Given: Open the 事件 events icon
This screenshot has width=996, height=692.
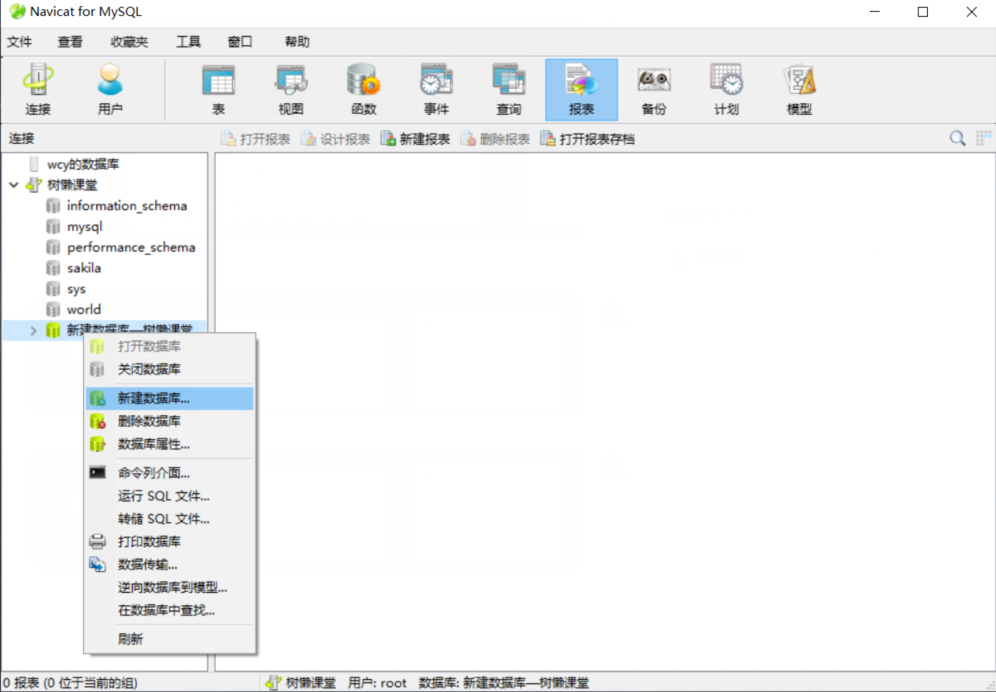Looking at the screenshot, I should 436,90.
